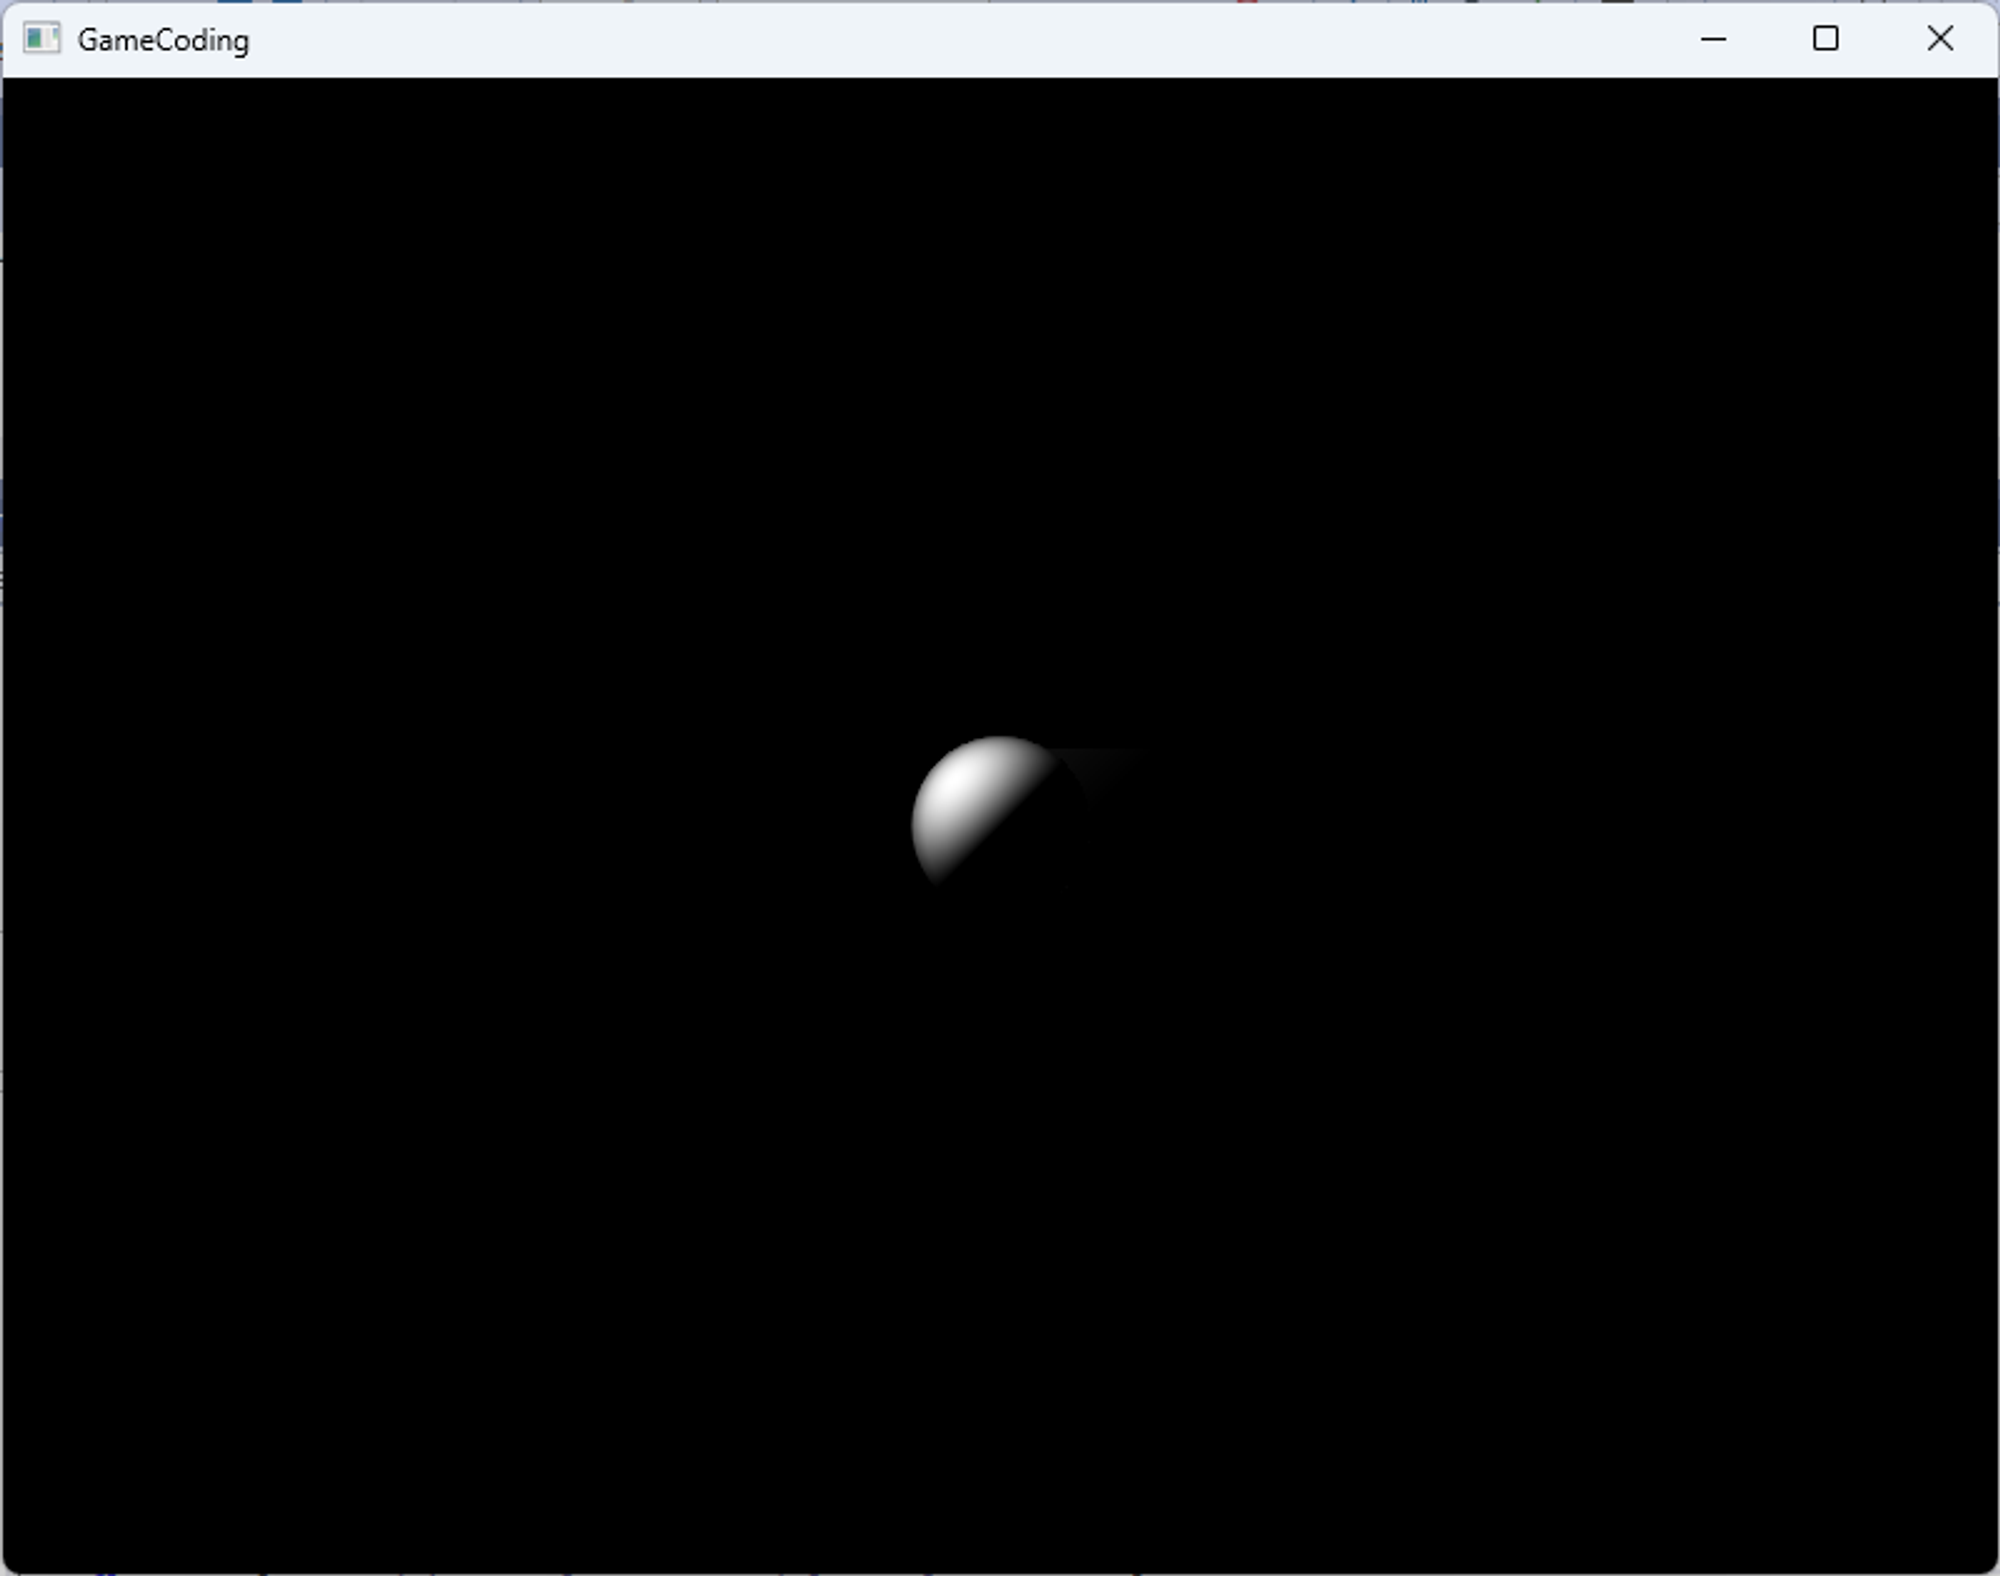Close the GameCoding window
The image size is (2000, 1576).
click(1939, 39)
